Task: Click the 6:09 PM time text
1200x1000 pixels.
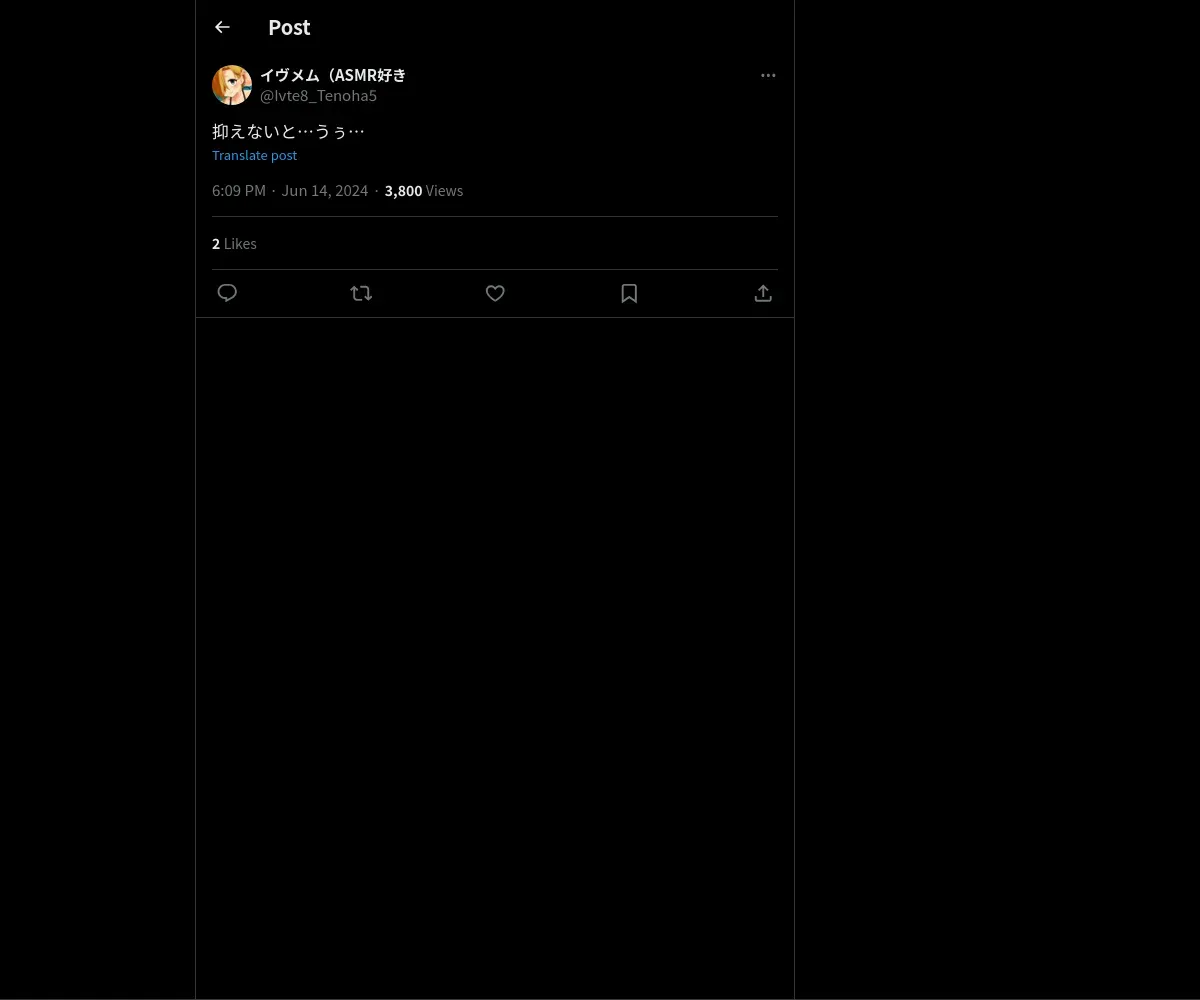Action: pyautogui.click(x=239, y=191)
